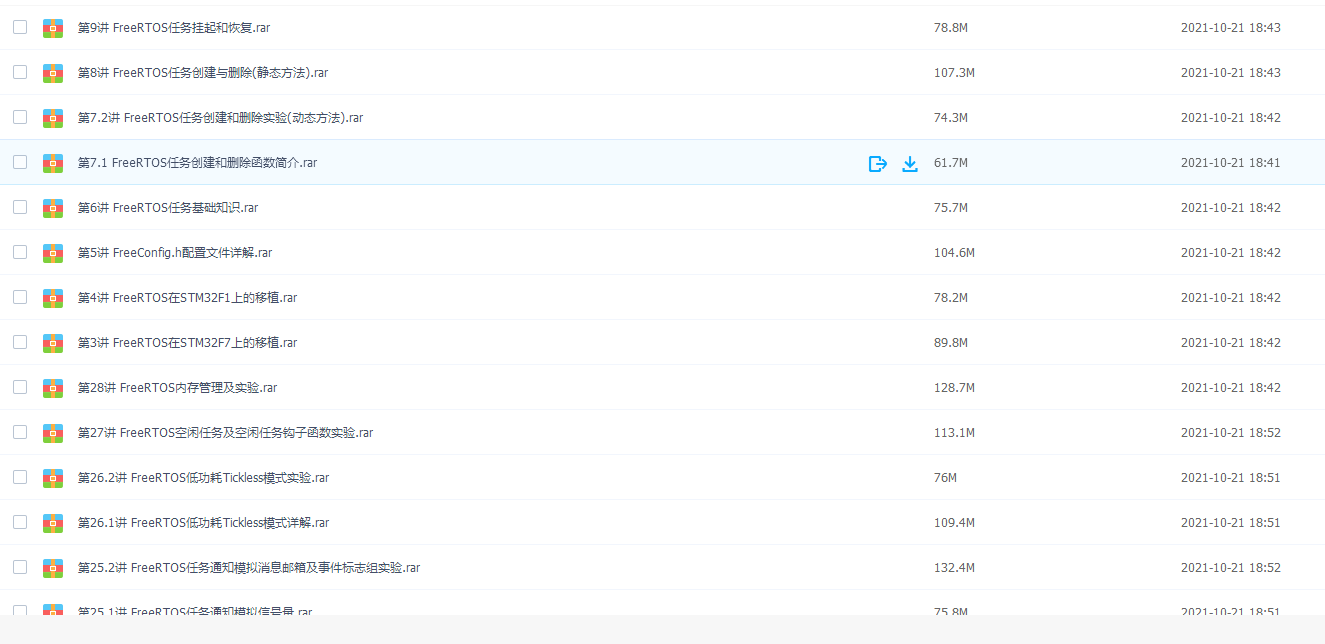The width and height of the screenshot is (1325, 644).
Task: Click the share icon on 第7.1 row
Action: click(877, 163)
